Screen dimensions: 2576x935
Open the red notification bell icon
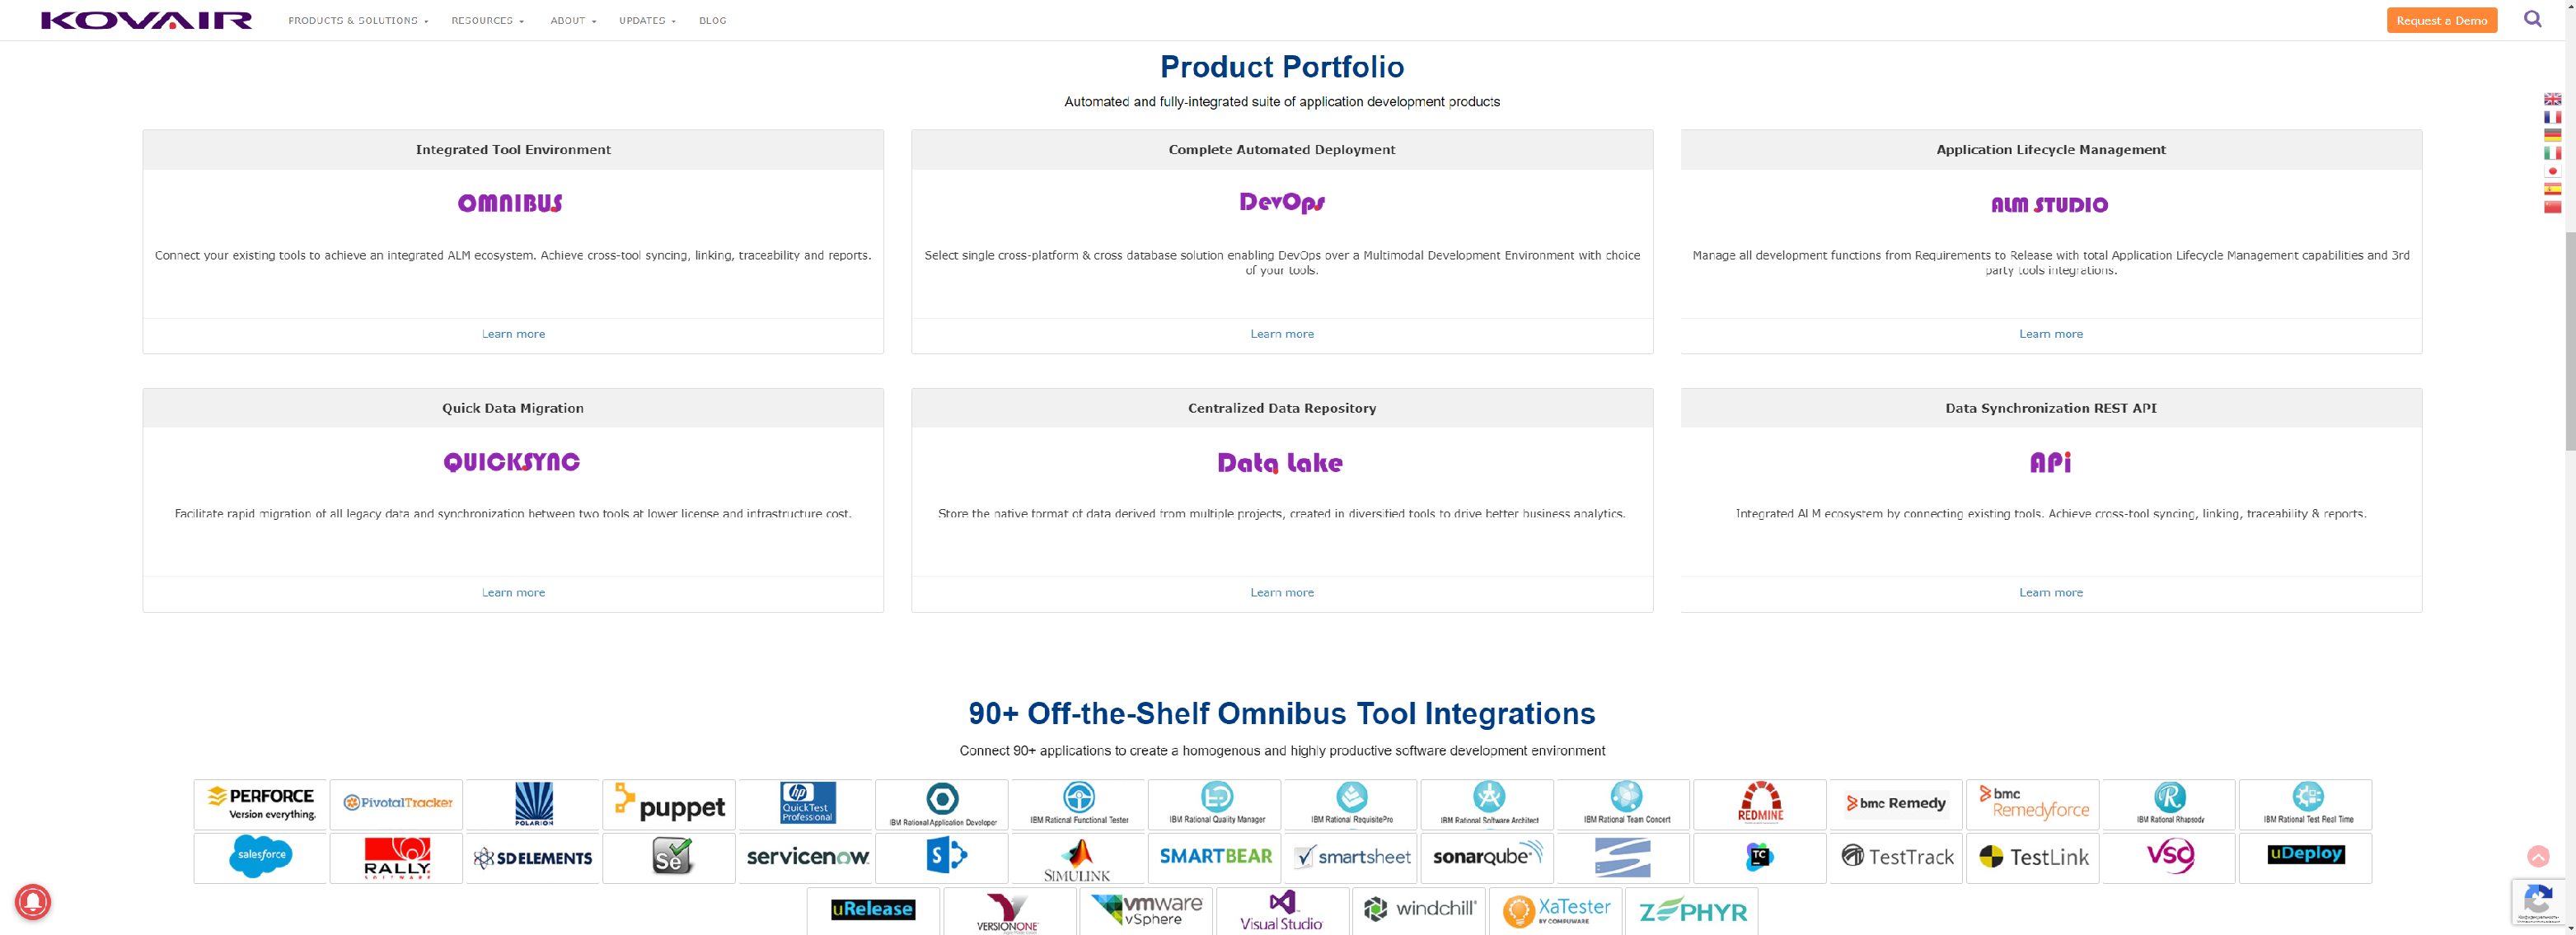click(33, 902)
